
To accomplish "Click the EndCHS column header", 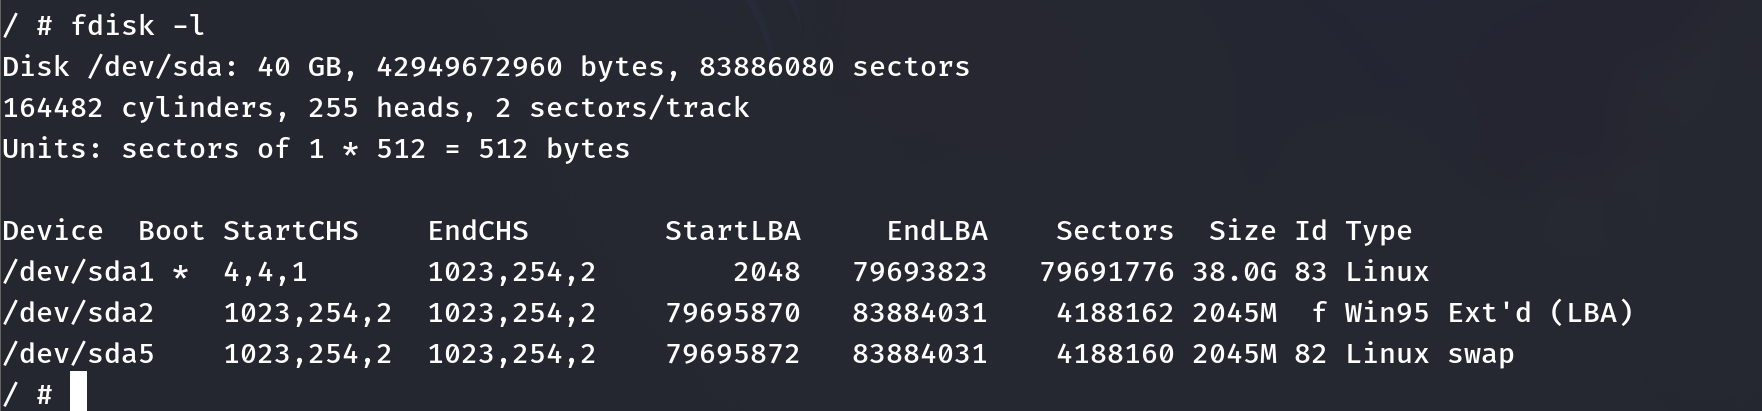I will pos(478,231).
